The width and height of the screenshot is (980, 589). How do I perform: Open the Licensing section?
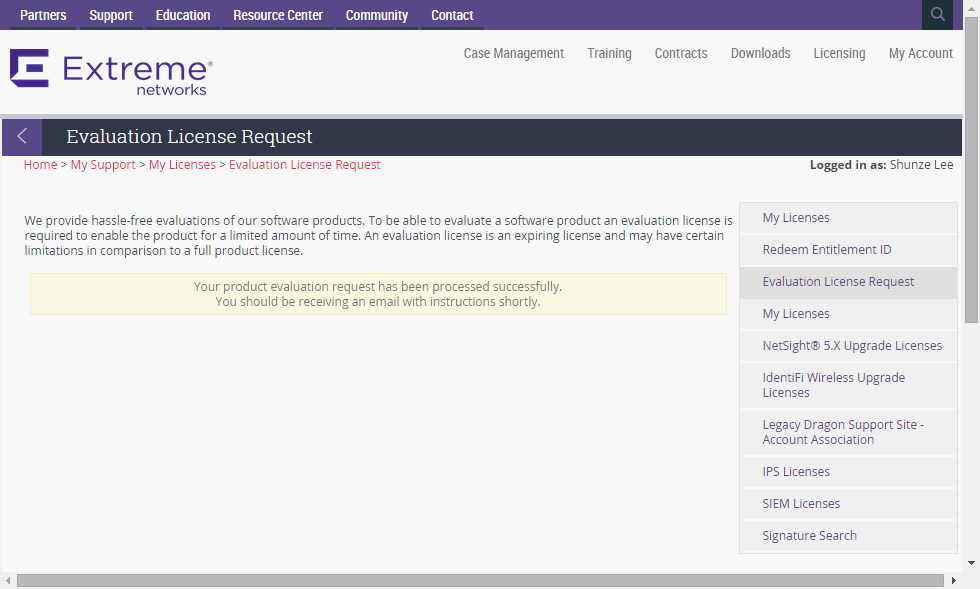[839, 53]
